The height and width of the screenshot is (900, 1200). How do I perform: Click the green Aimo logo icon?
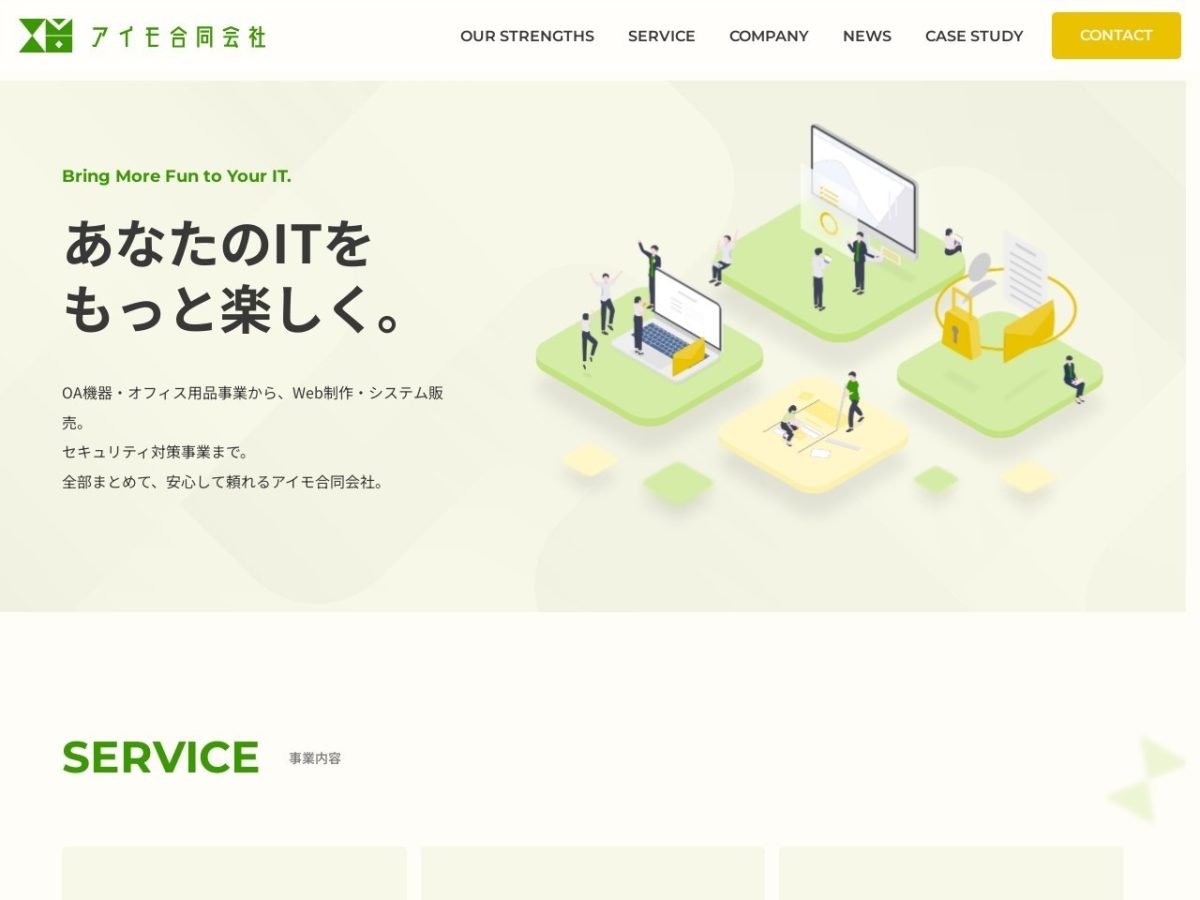tap(46, 36)
